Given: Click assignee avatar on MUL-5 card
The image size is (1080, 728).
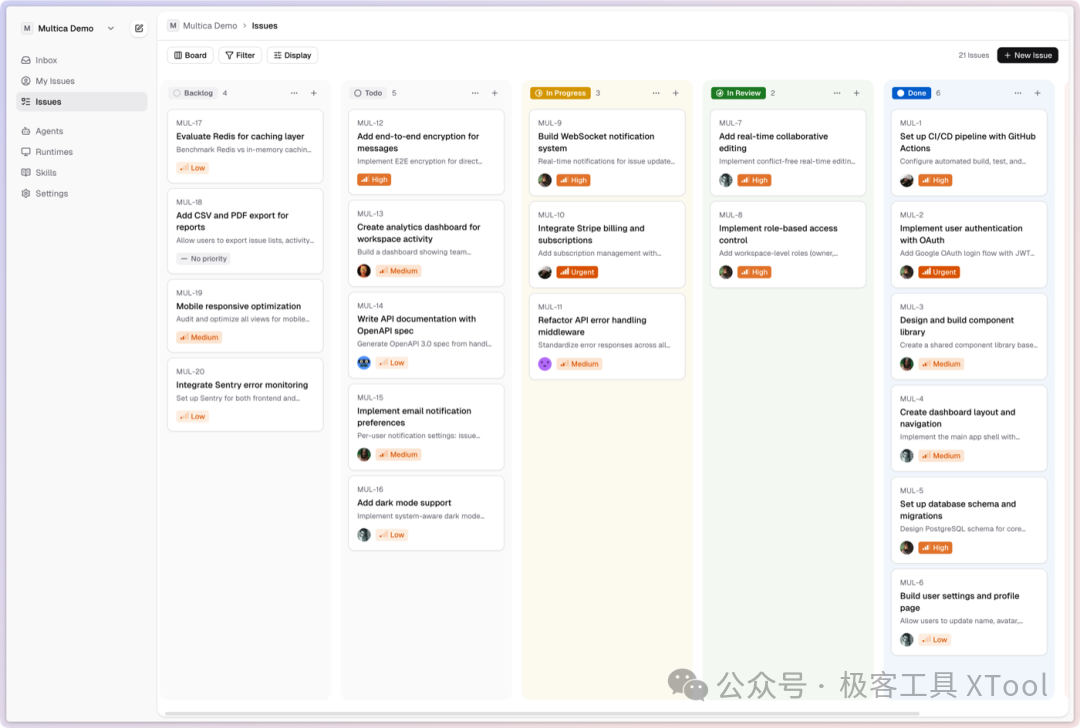Looking at the screenshot, I should [906, 548].
